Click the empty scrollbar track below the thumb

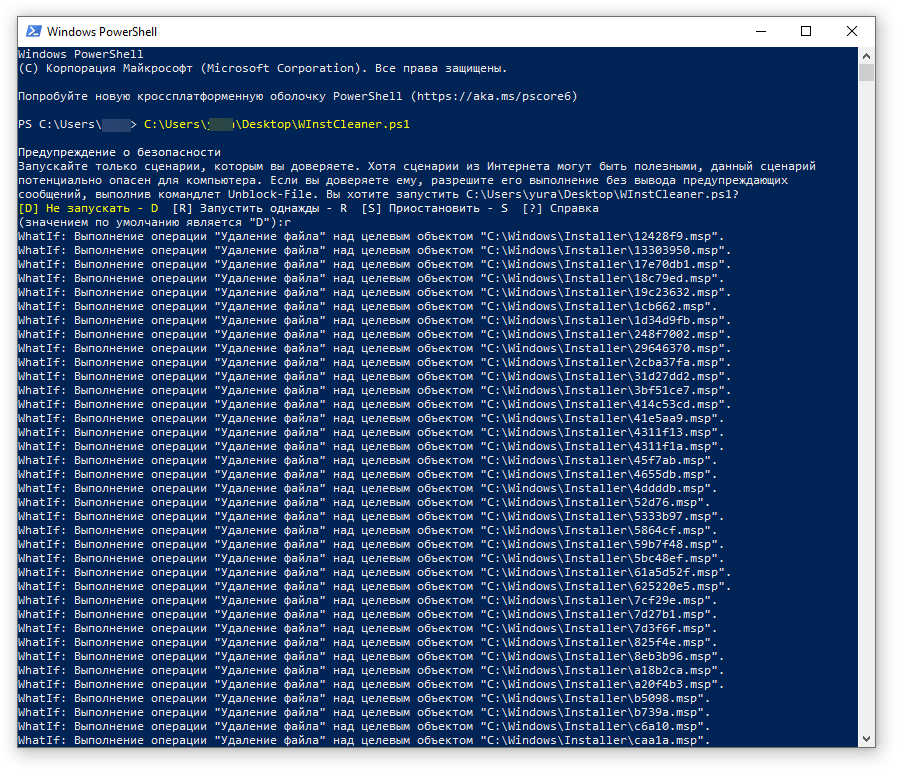[866, 400]
